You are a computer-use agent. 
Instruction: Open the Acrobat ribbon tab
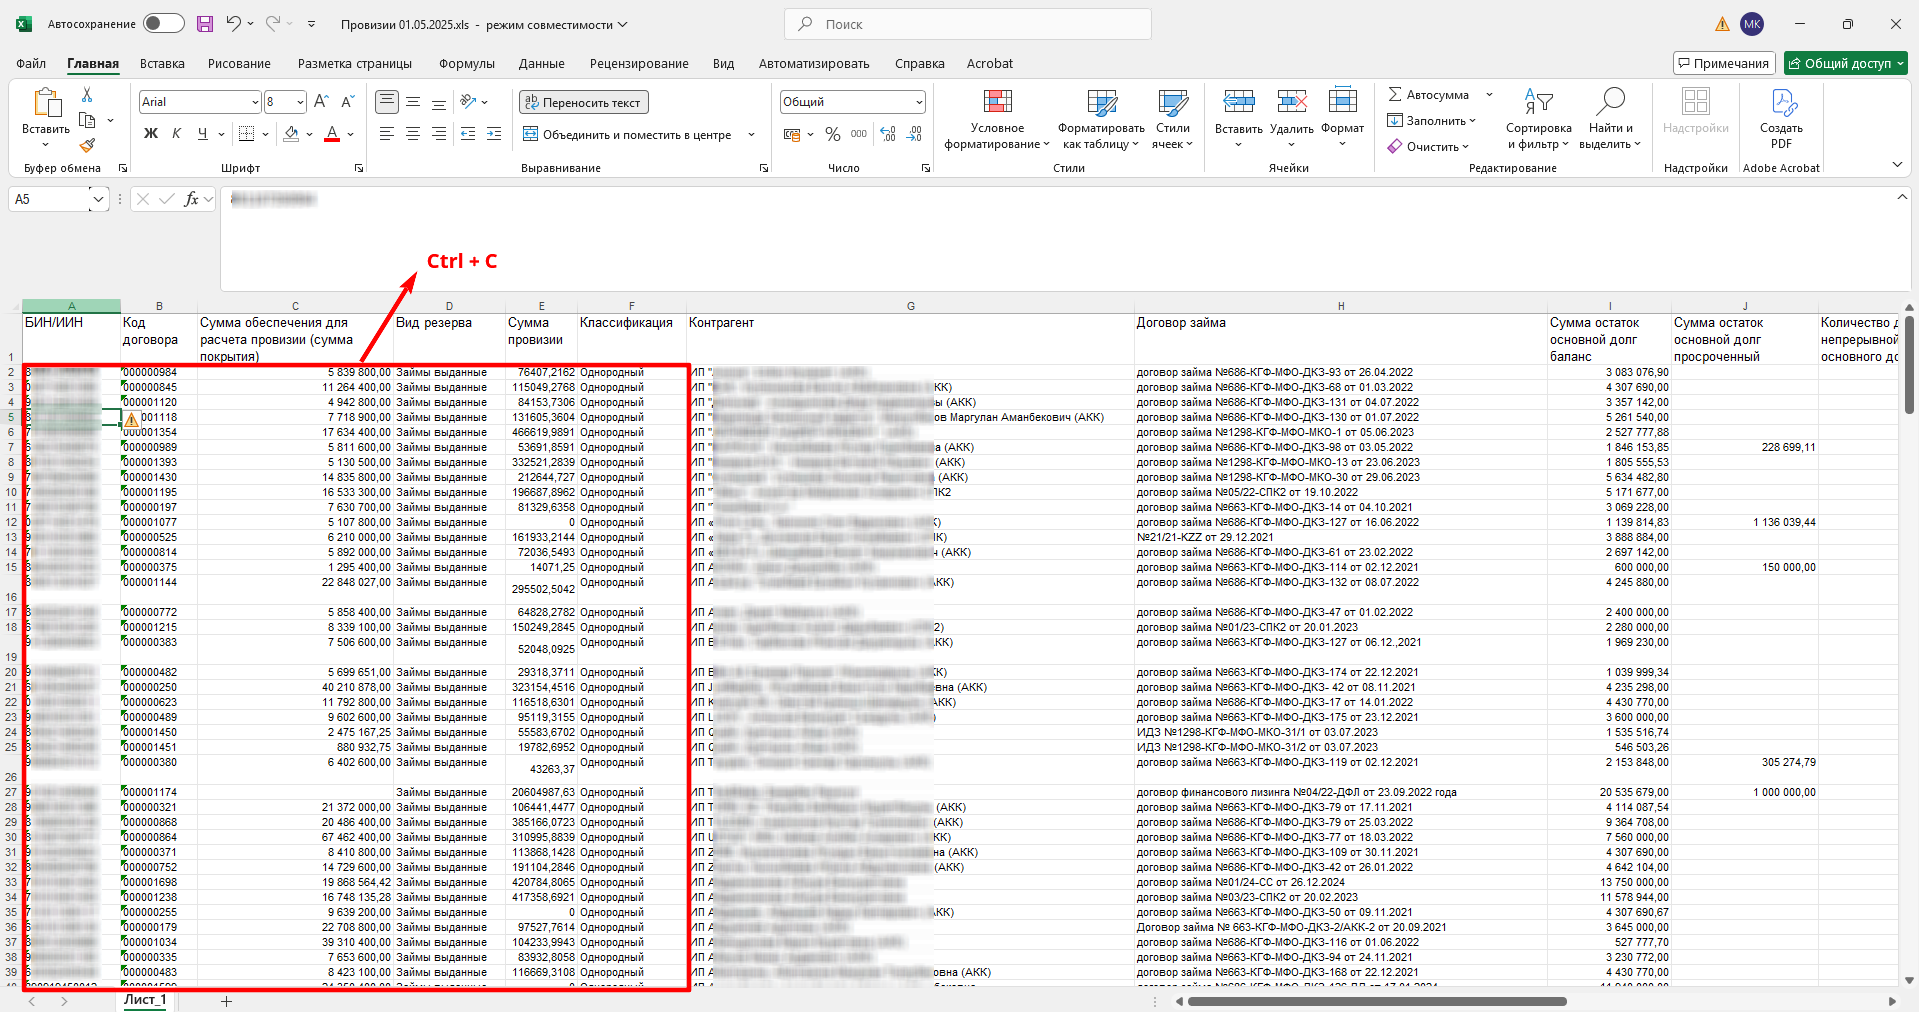990,63
